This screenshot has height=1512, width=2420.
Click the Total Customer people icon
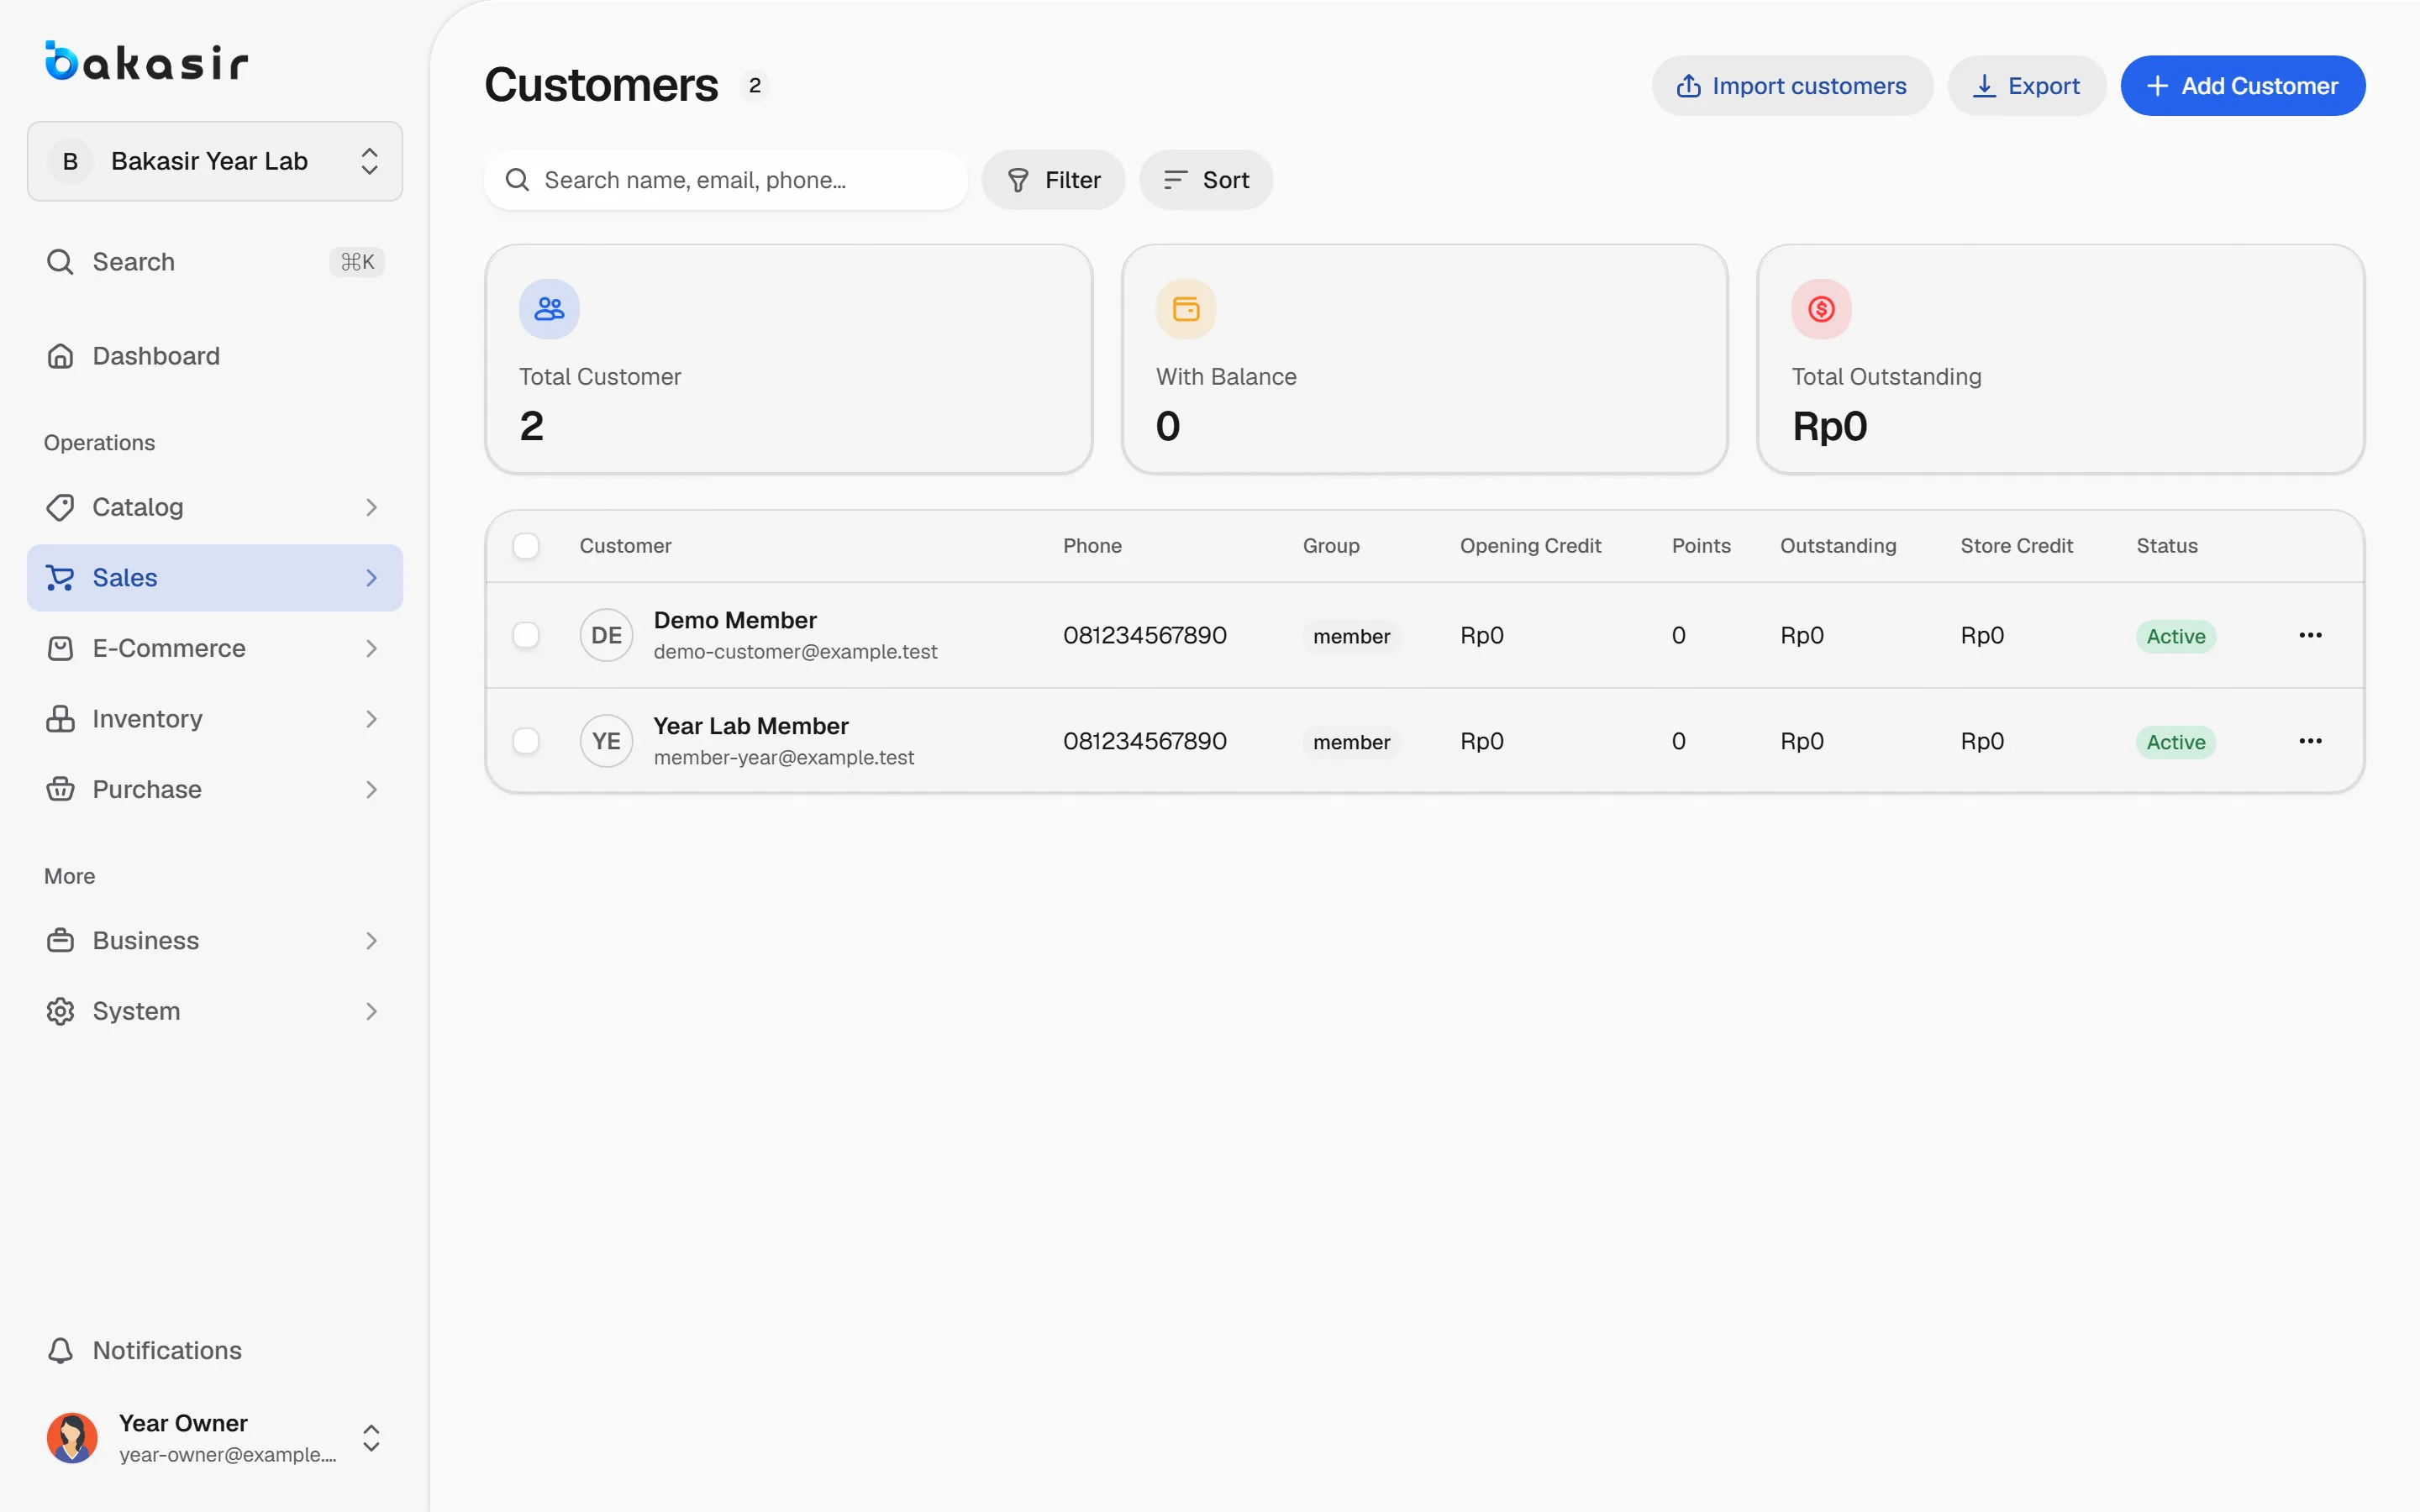click(549, 309)
